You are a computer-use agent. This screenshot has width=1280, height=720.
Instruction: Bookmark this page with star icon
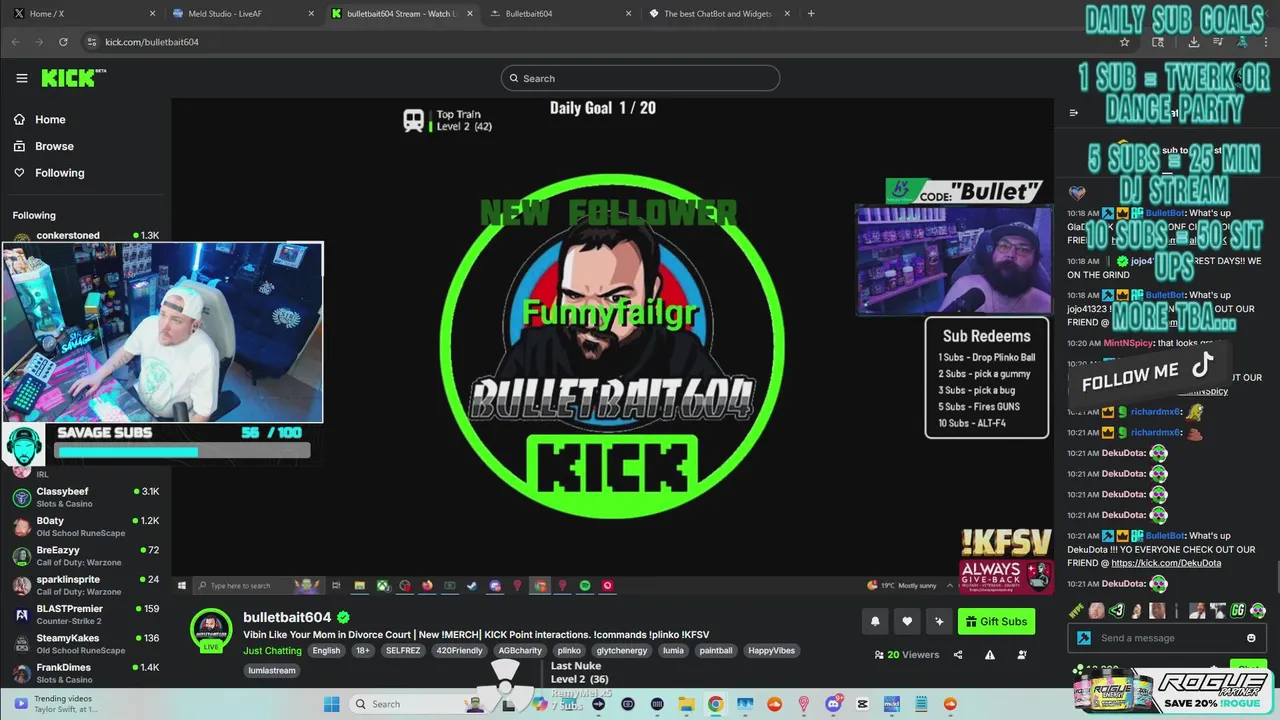pos(1124,42)
